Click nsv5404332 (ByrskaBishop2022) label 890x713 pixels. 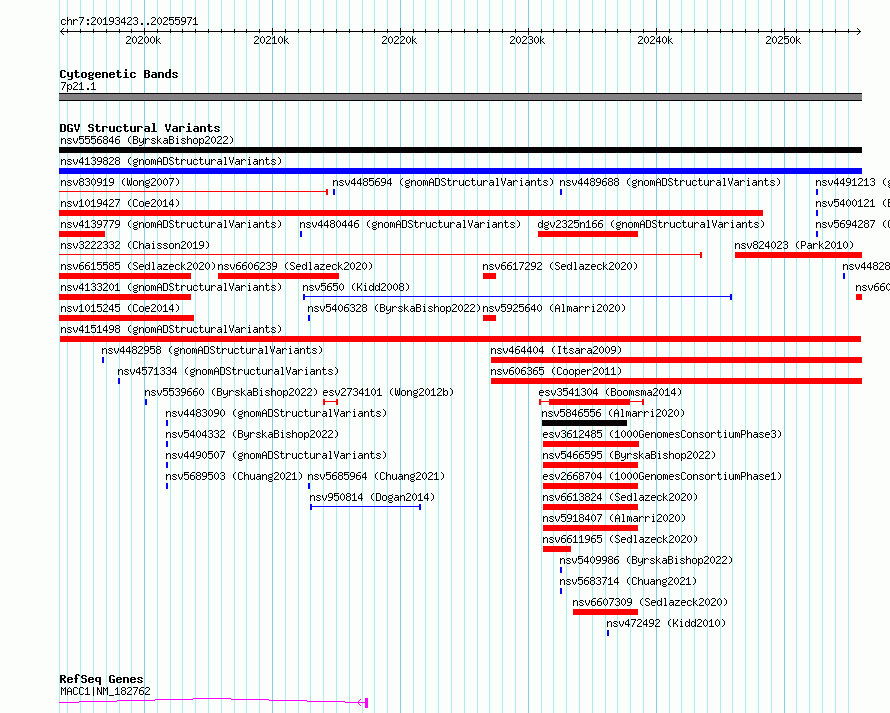[x=252, y=434]
